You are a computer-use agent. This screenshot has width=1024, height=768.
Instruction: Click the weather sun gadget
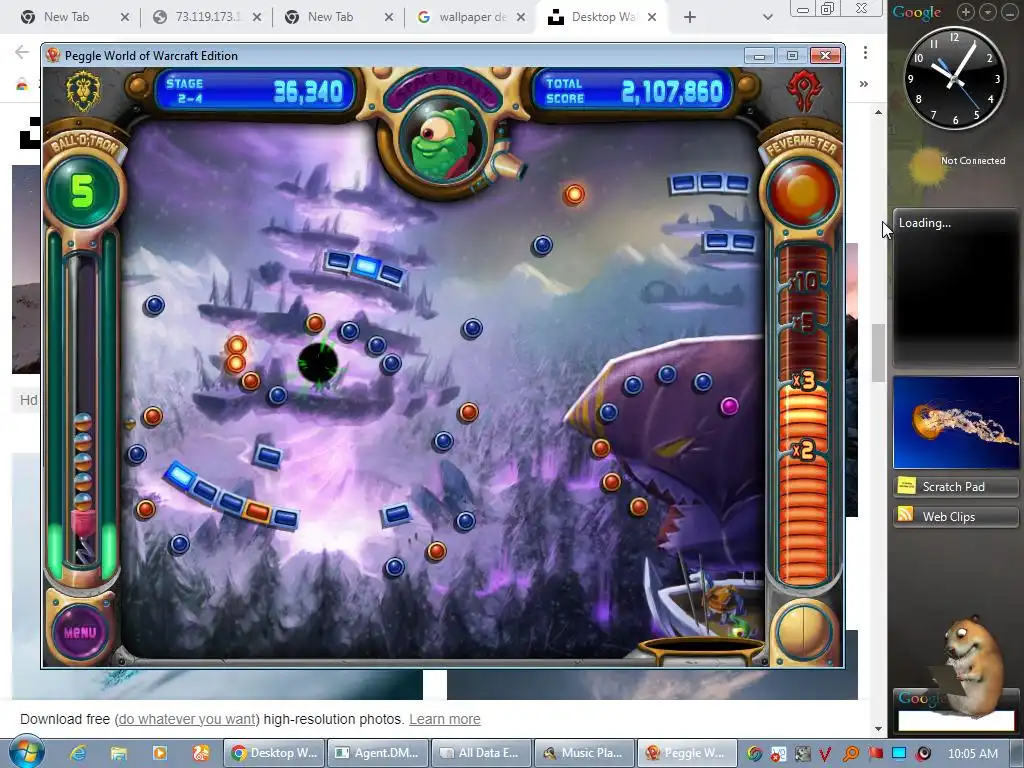pyautogui.click(x=927, y=167)
